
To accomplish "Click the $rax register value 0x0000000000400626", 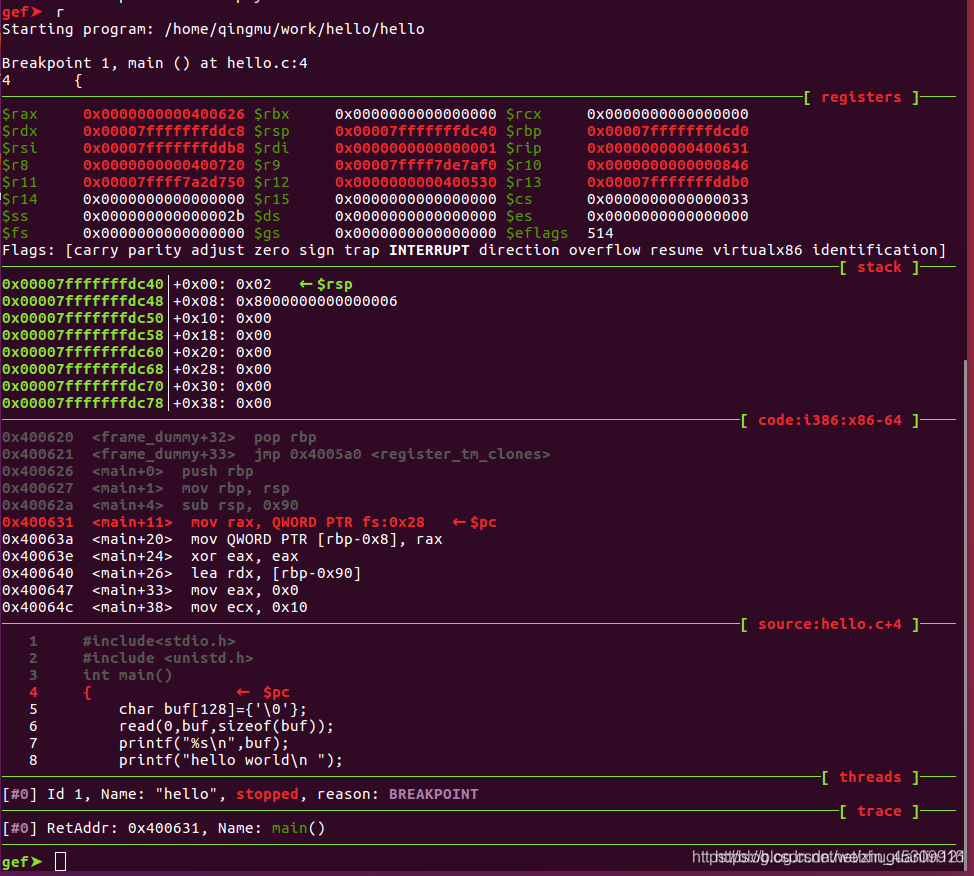I will [x=164, y=114].
